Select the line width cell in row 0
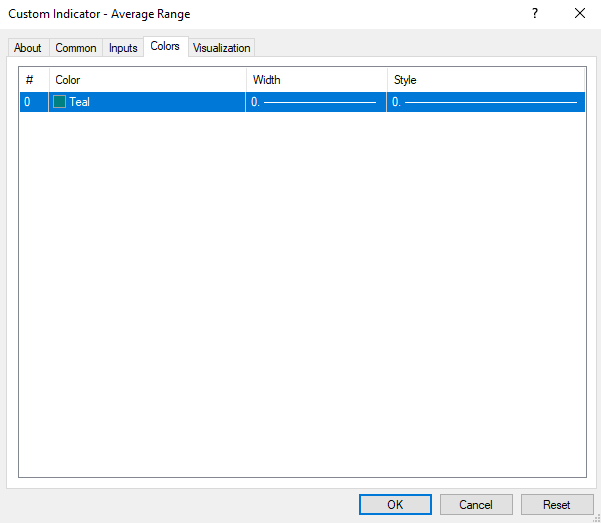The width and height of the screenshot is (601, 523). [x=316, y=102]
